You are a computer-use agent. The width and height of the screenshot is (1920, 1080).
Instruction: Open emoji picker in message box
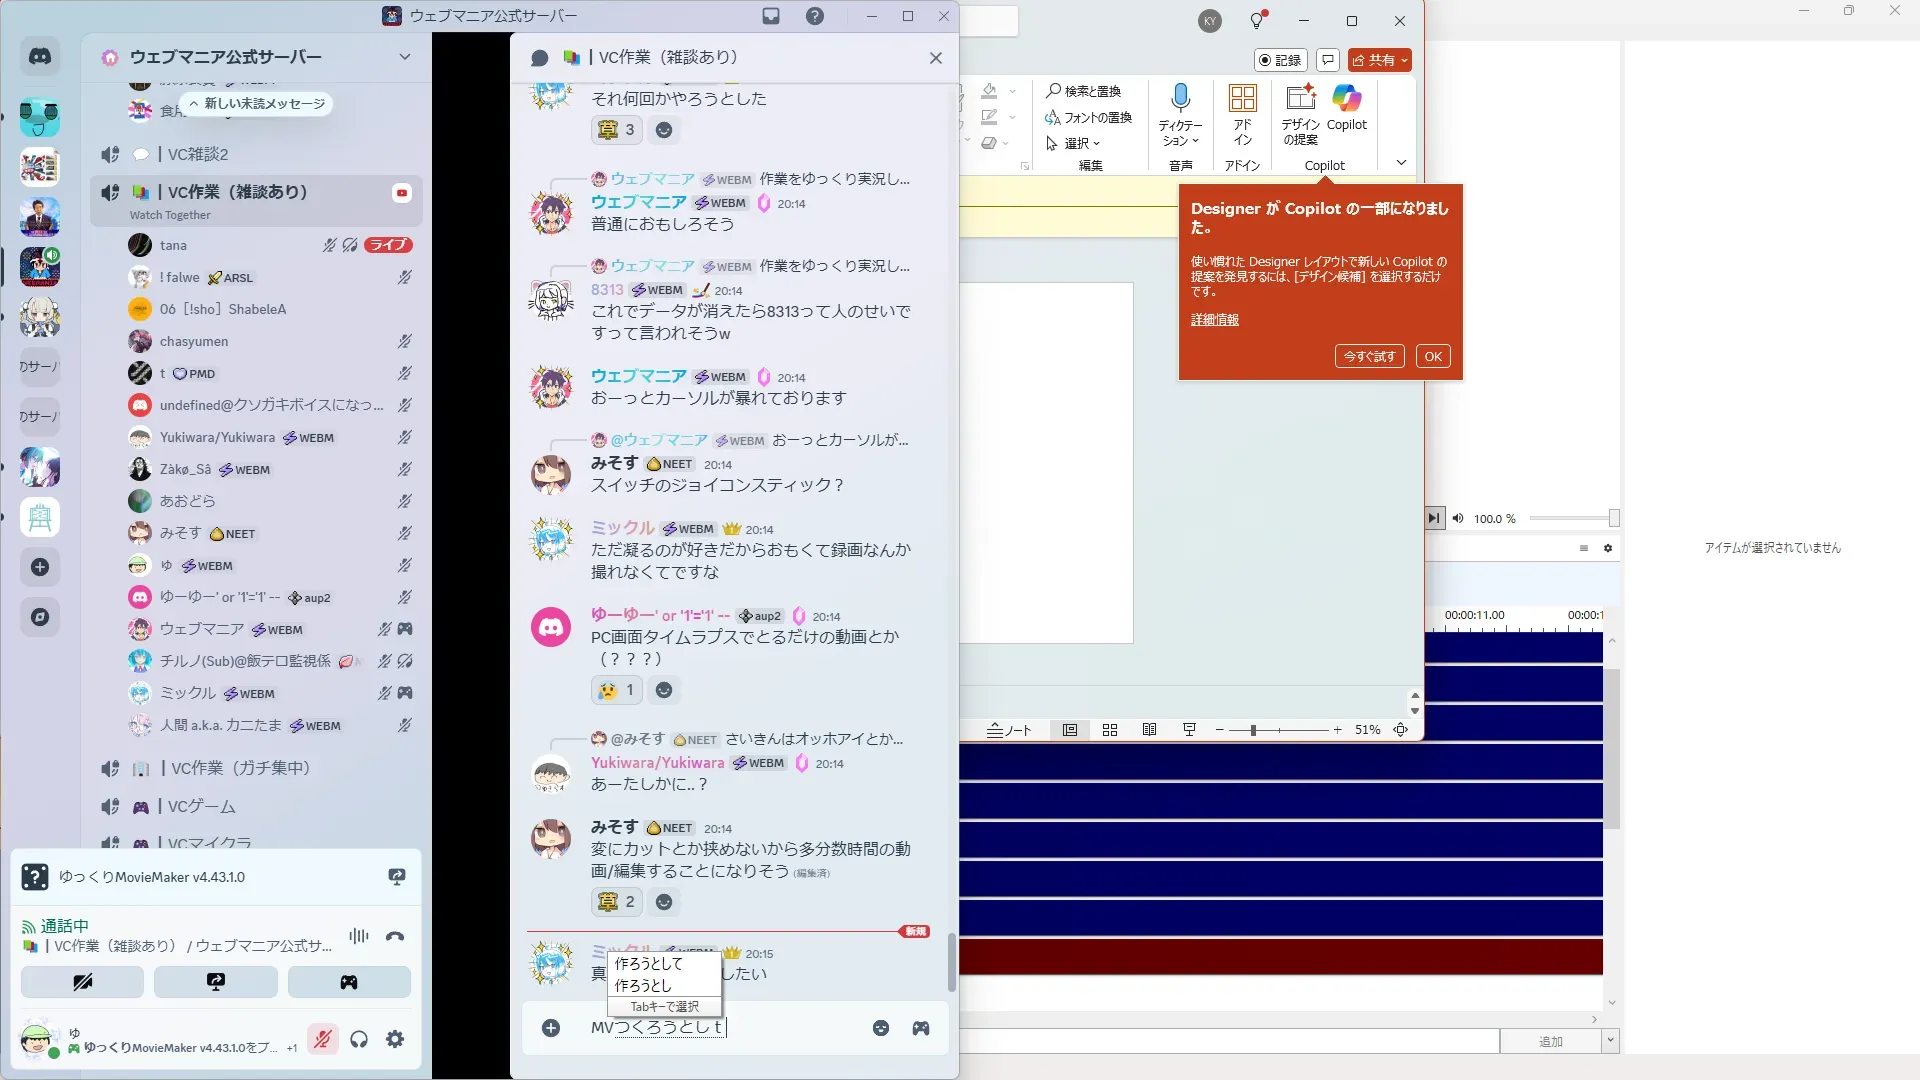pos(880,1028)
